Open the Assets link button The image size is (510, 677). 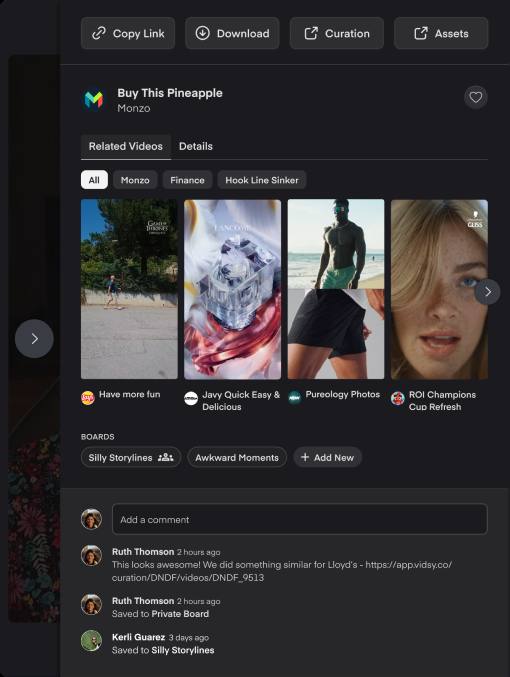[441, 33]
